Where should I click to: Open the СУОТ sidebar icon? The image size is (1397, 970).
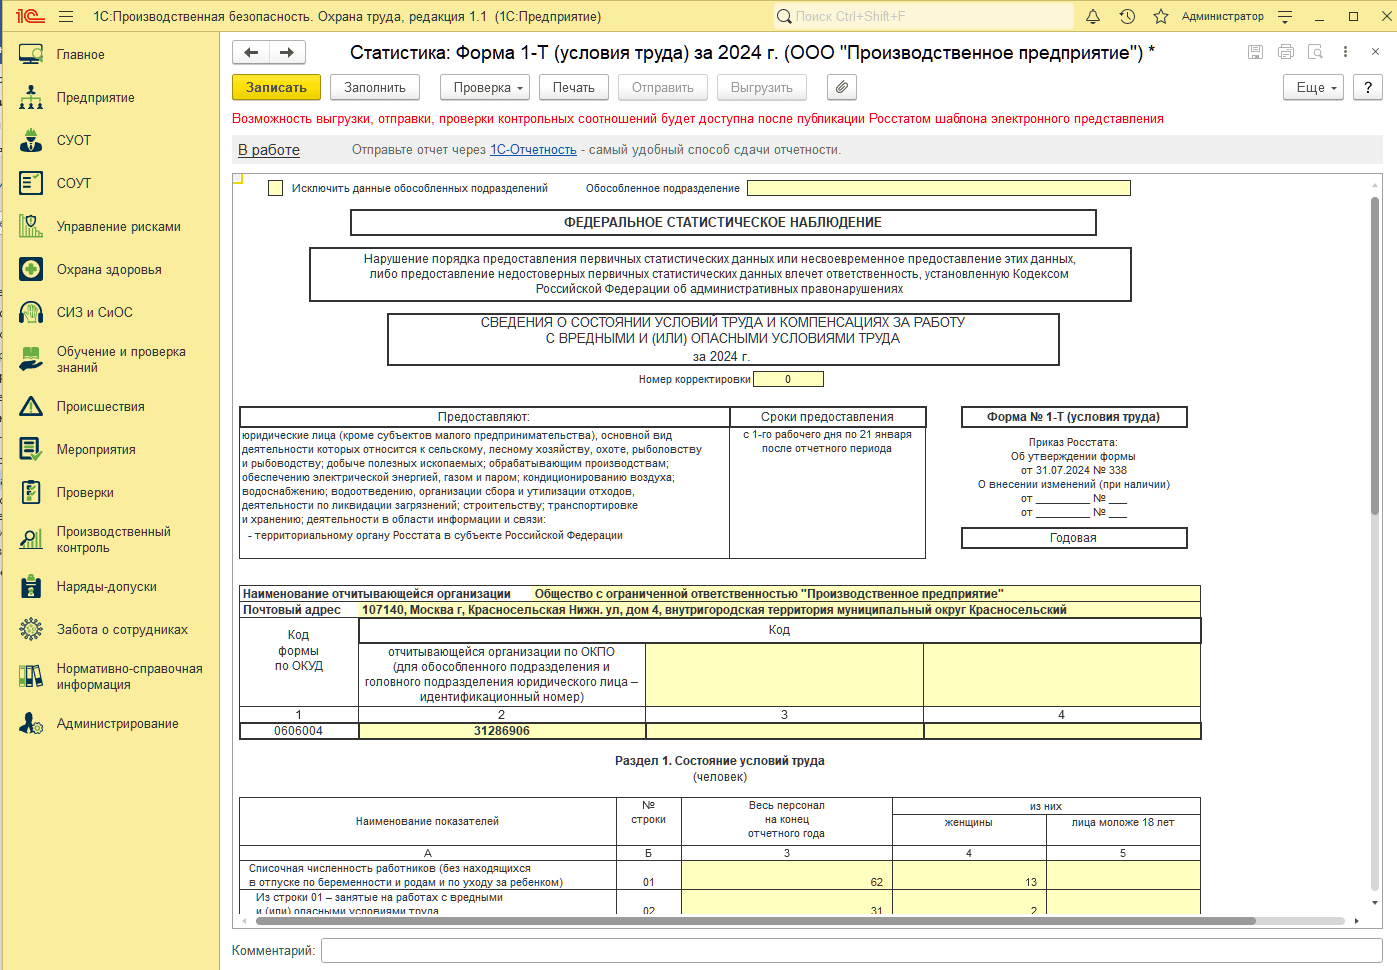(x=31, y=141)
